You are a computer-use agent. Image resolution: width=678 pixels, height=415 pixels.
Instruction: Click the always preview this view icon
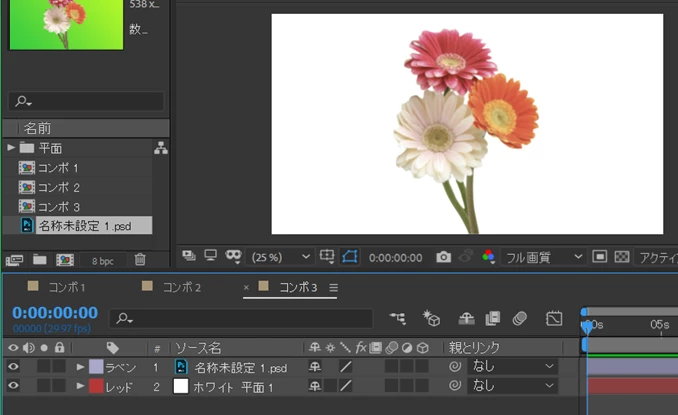[189, 256]
